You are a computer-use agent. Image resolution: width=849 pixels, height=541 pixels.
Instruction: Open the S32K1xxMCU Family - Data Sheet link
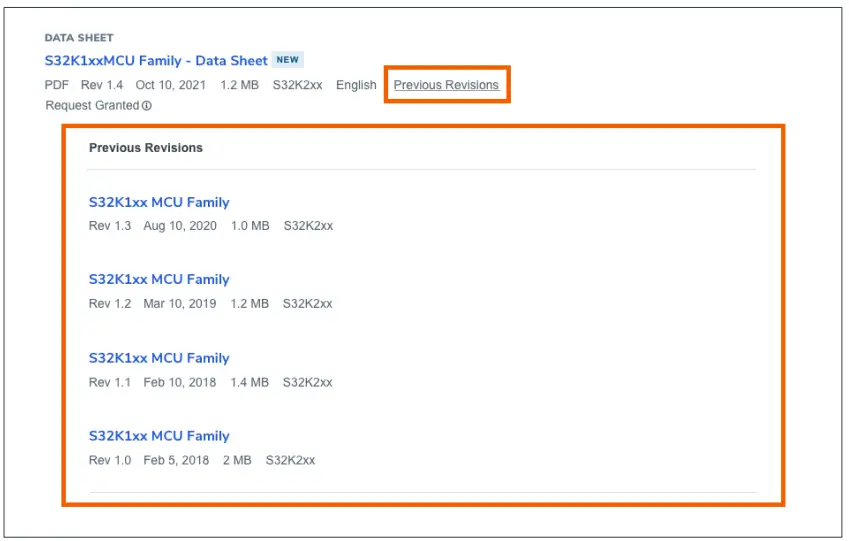pos(156,61)
